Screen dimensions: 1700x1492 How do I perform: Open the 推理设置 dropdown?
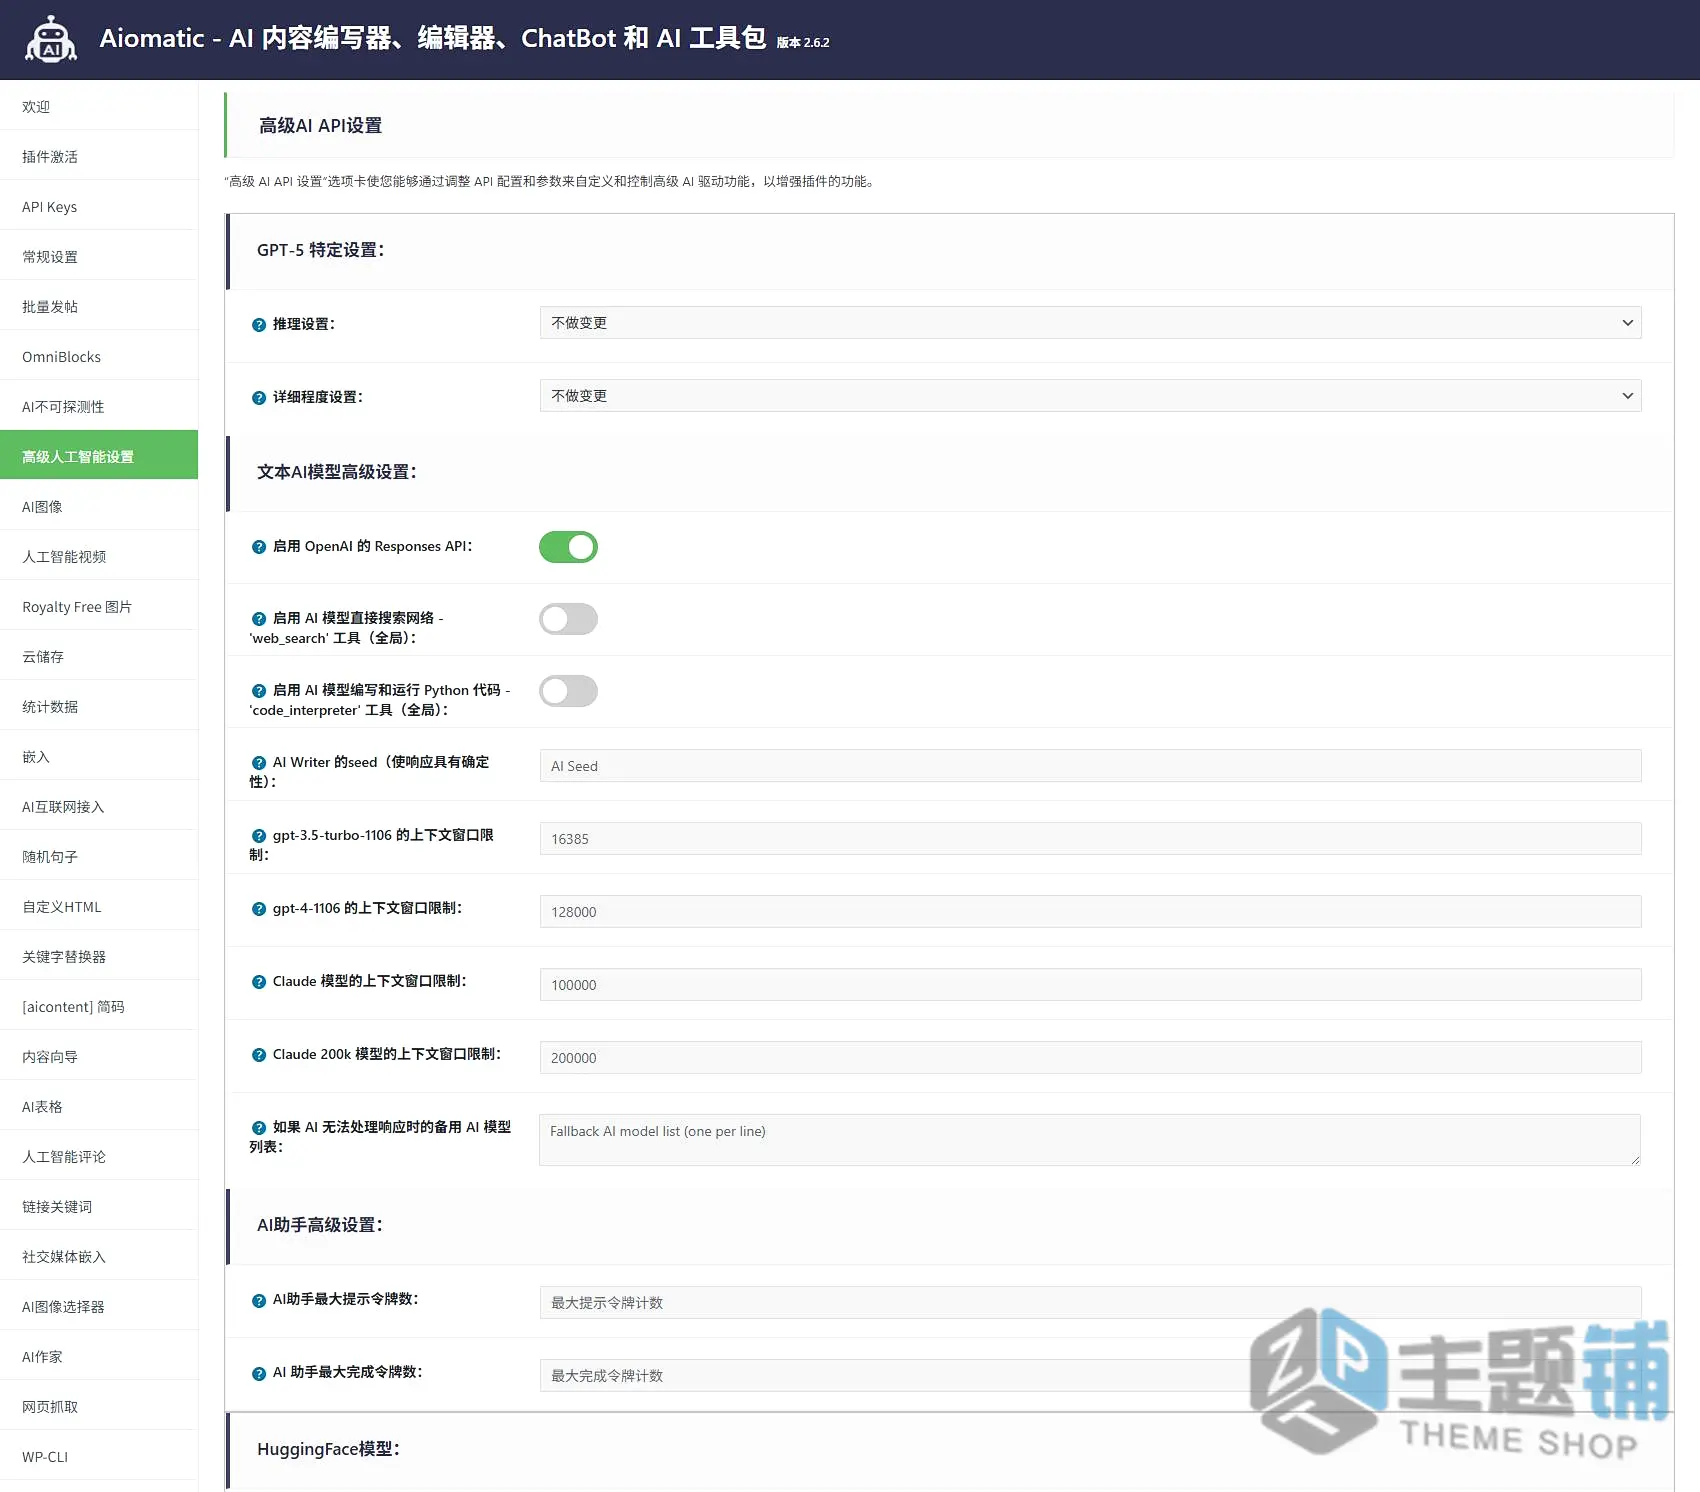coord(1090,323)
